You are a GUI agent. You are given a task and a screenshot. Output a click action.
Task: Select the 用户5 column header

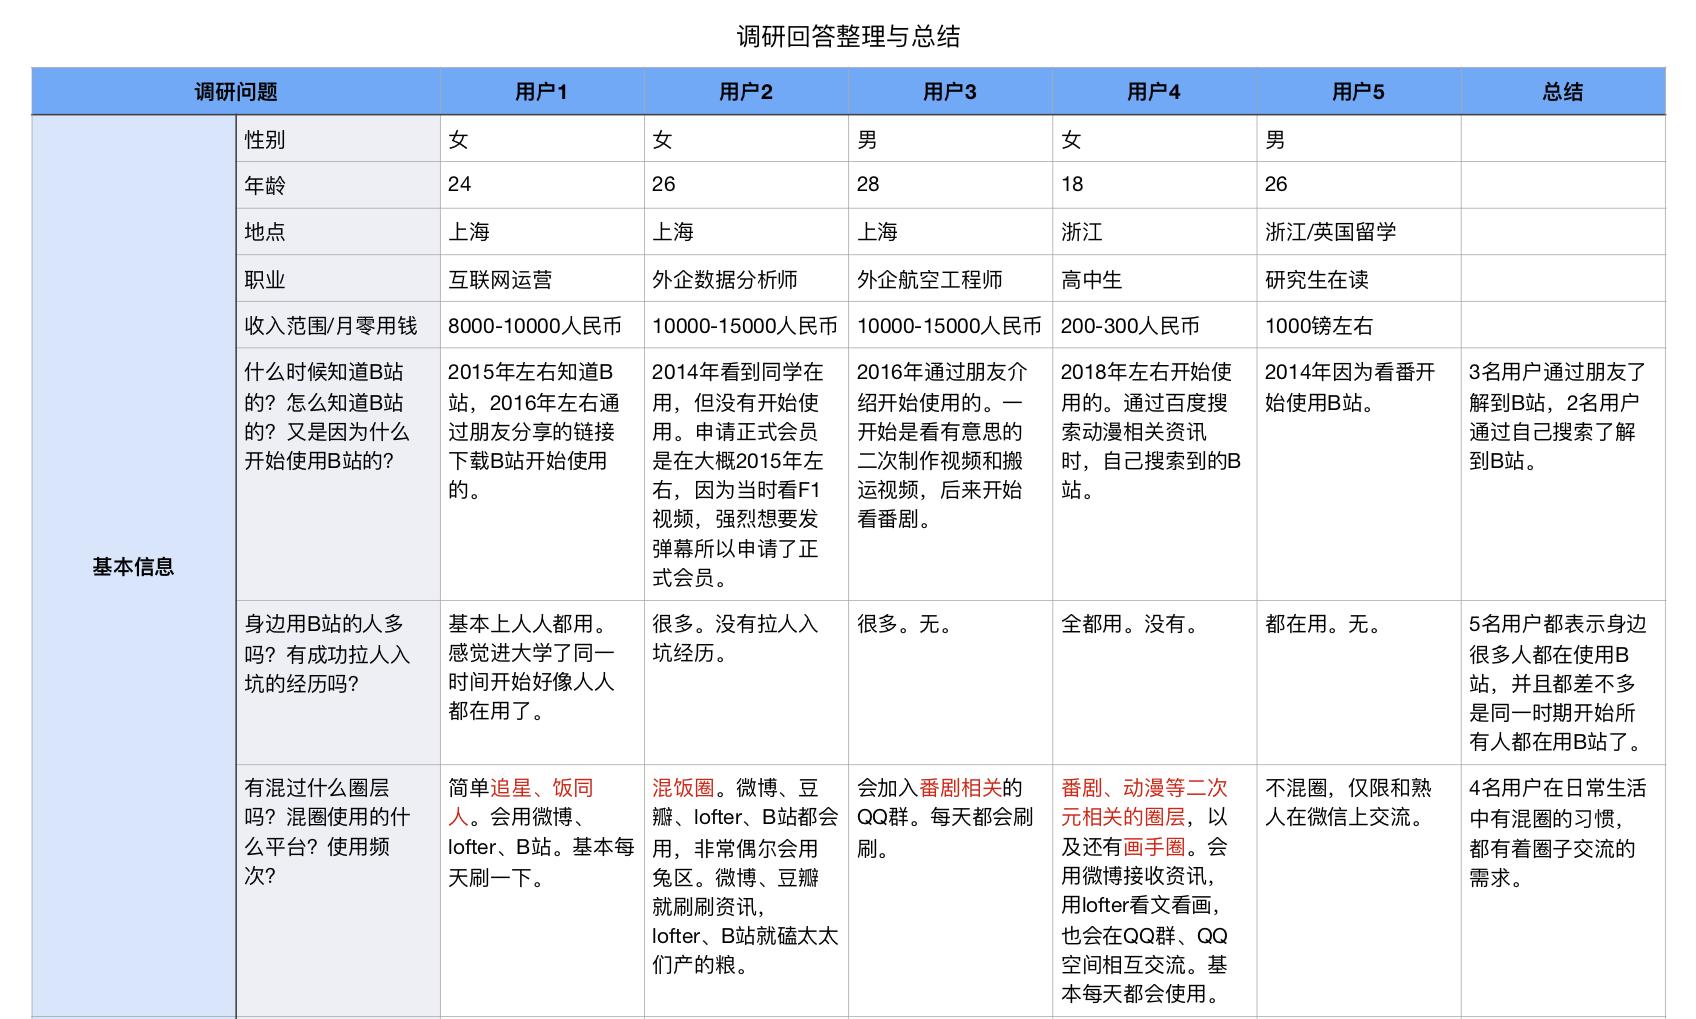[x=1358, y=91]
